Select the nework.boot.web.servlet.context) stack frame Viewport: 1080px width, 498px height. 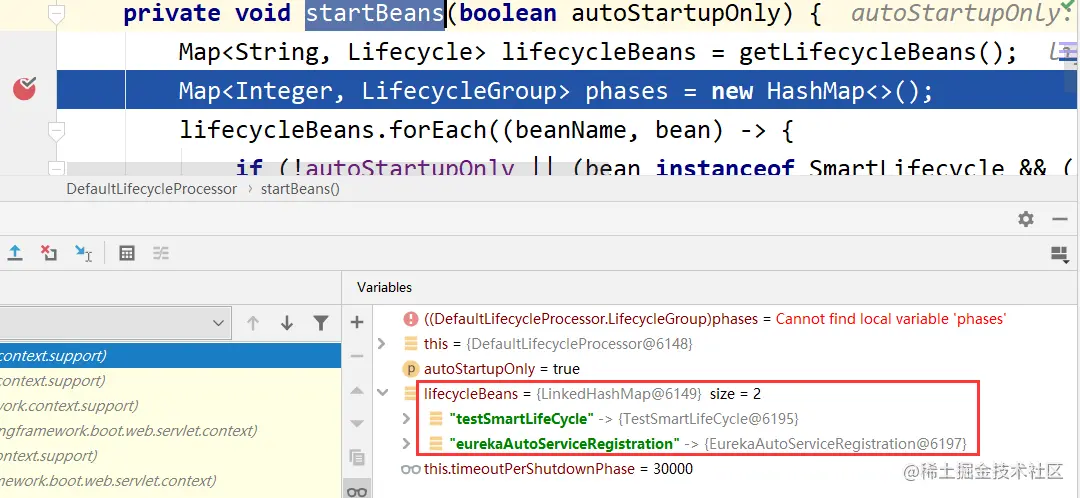tap(170, 480)
